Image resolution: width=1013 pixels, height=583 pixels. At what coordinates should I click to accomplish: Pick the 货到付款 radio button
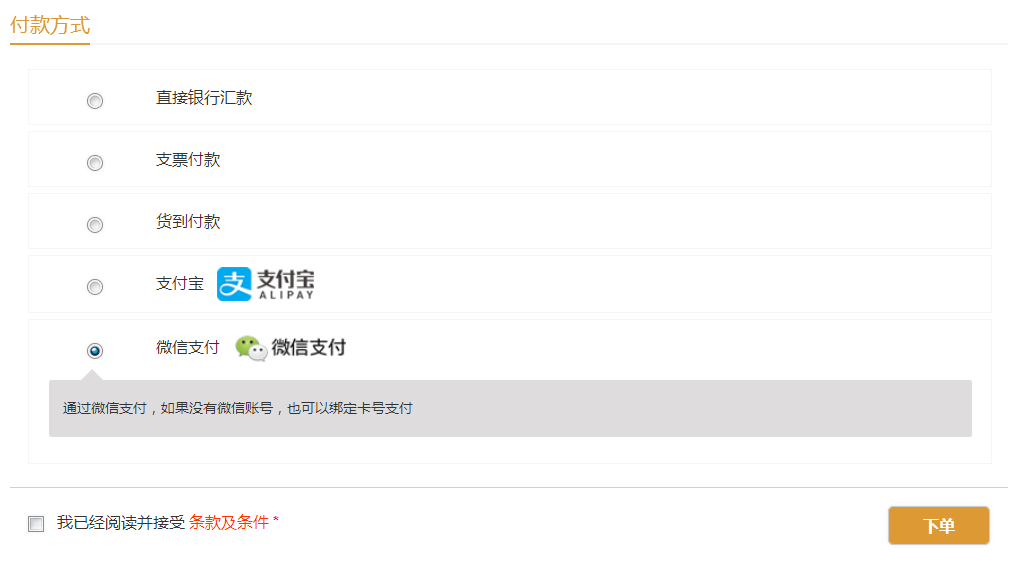tap(95, 225)
